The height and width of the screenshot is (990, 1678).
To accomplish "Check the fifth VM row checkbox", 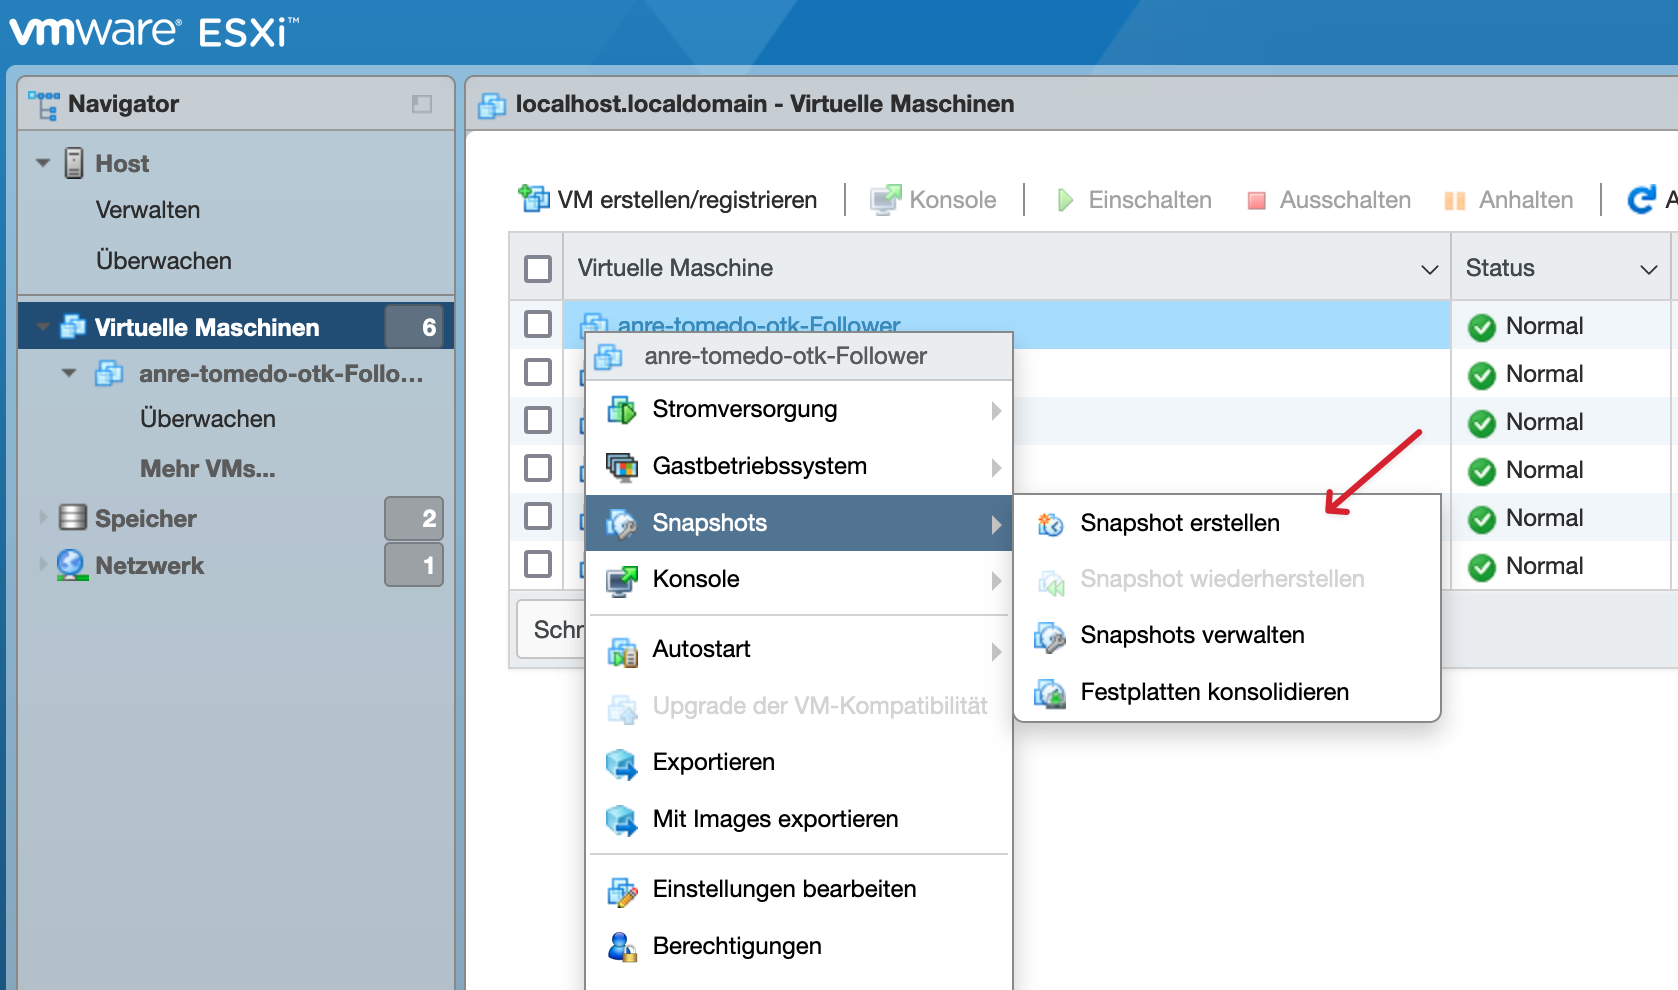I will point(538,516).
